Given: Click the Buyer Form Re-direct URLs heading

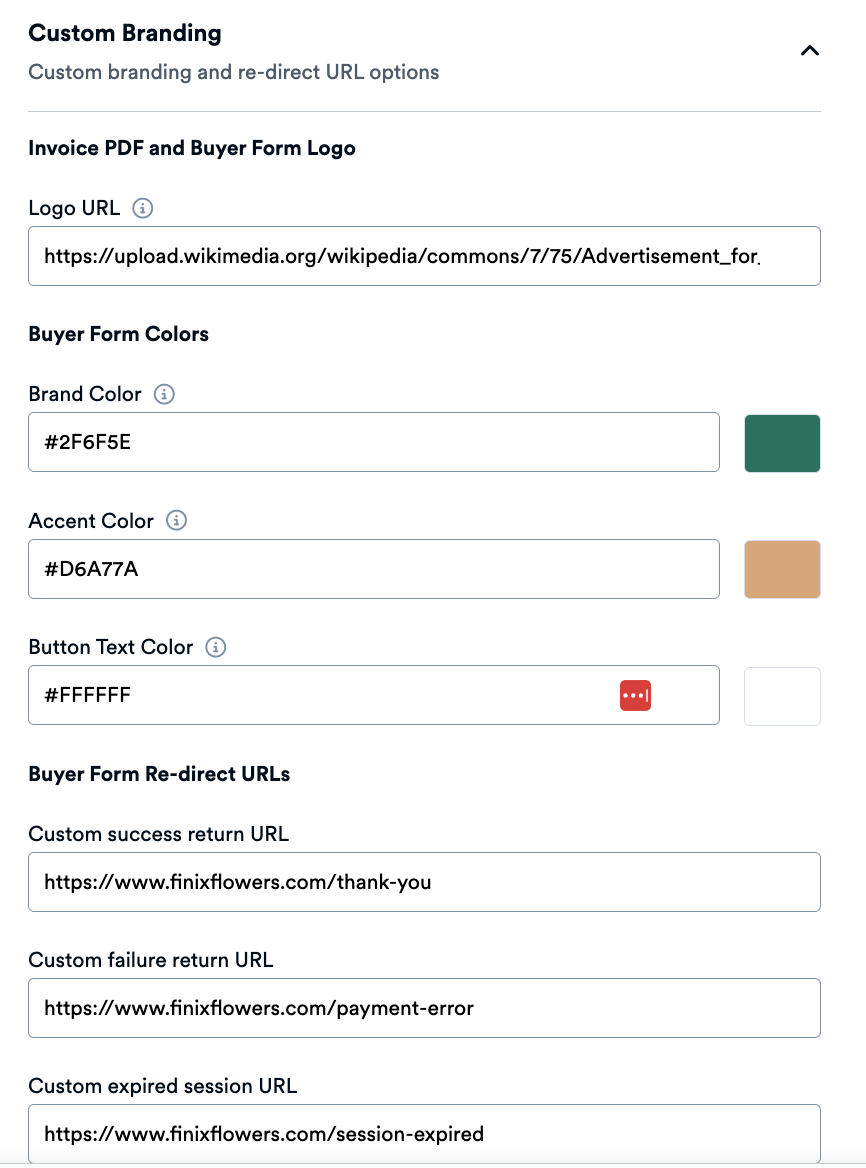Looking at the screenshot, I should 159,774.
